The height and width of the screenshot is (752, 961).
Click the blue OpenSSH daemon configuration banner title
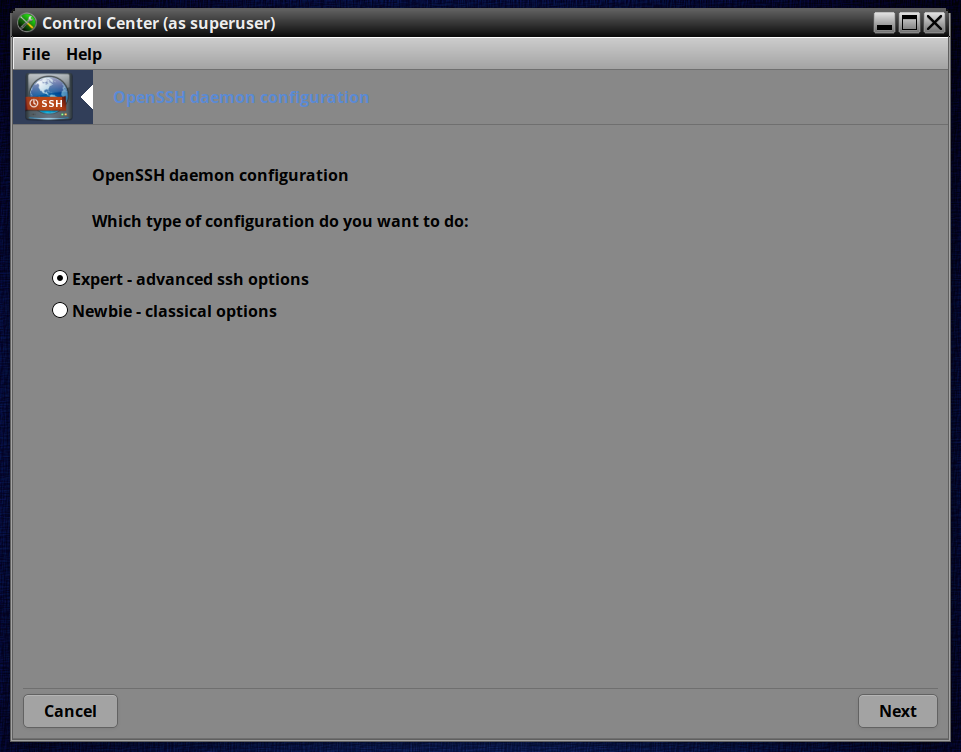pyautogui.click(x=241, y=97)
